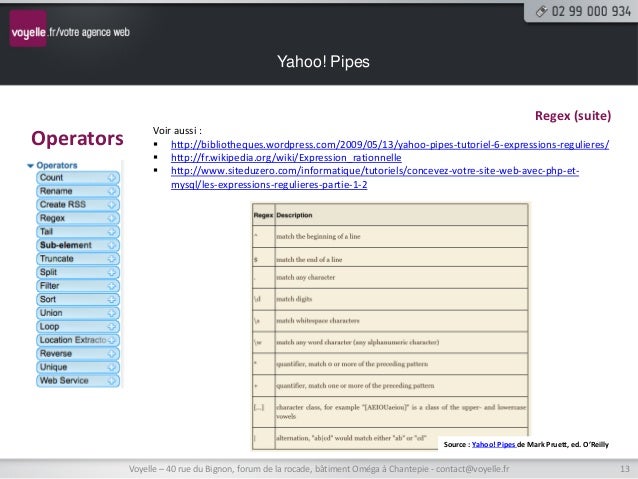The height and width of the screenshot is (479, 638).
Task: Select the Sort operator
Action: tap(78, 300)
